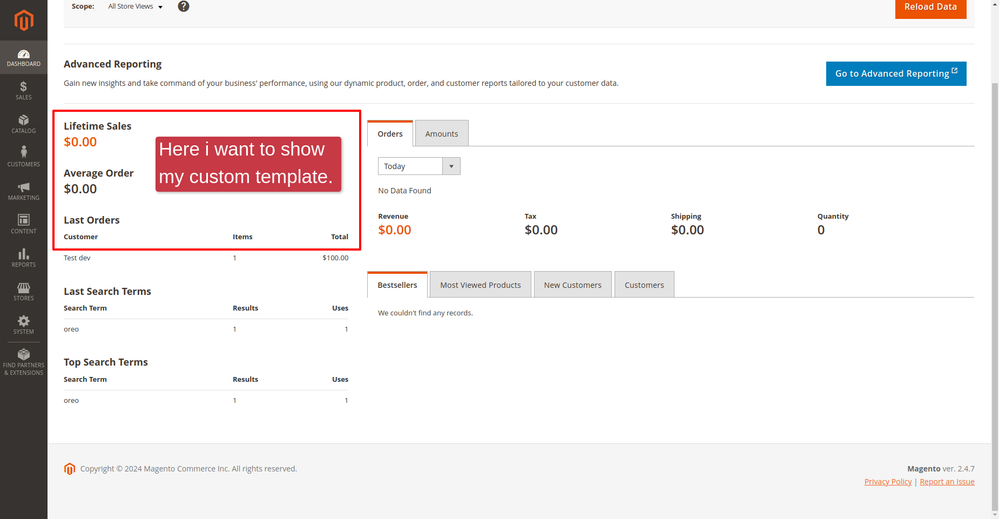Open Find Partners & Extensions
Screen dimensions: 999x519
pyautogui.click(x=23, y=362)
